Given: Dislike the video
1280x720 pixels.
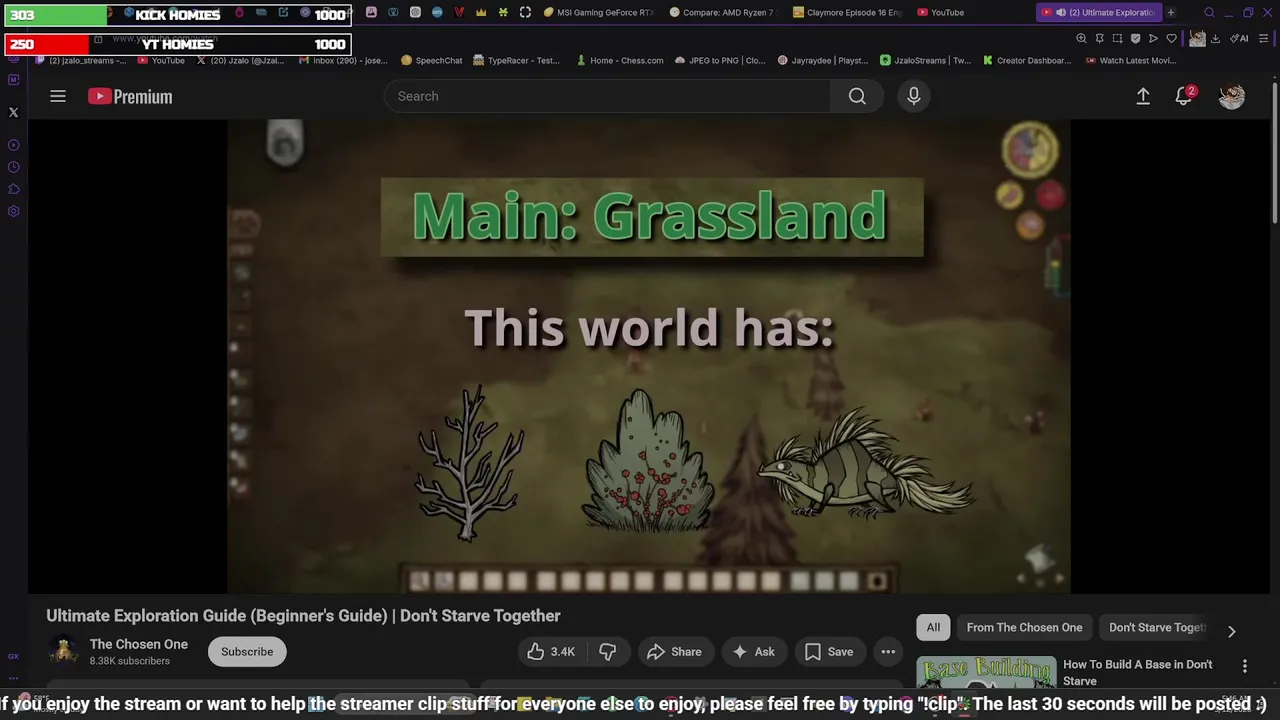Looking at the screenshot, I should 608,652.
